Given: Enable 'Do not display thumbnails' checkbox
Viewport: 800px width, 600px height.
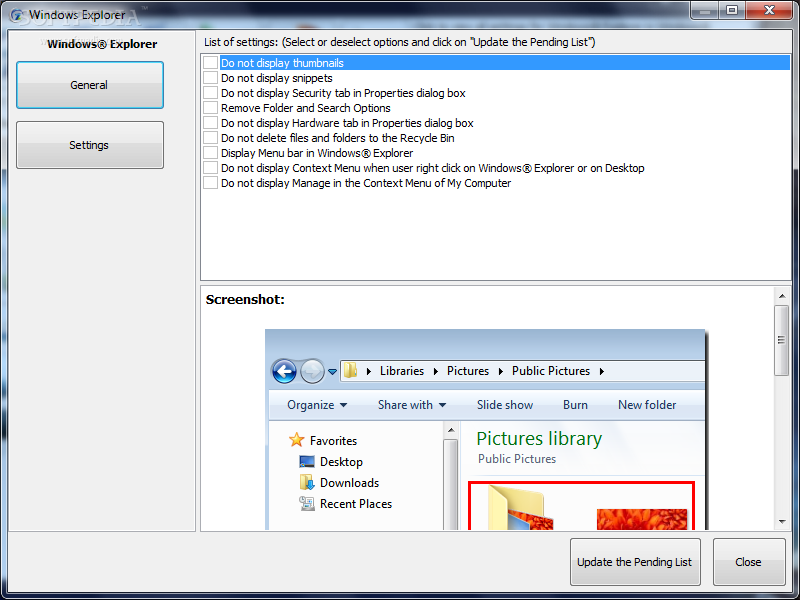Looking at the screenshot, I should [x=210, y=63].
